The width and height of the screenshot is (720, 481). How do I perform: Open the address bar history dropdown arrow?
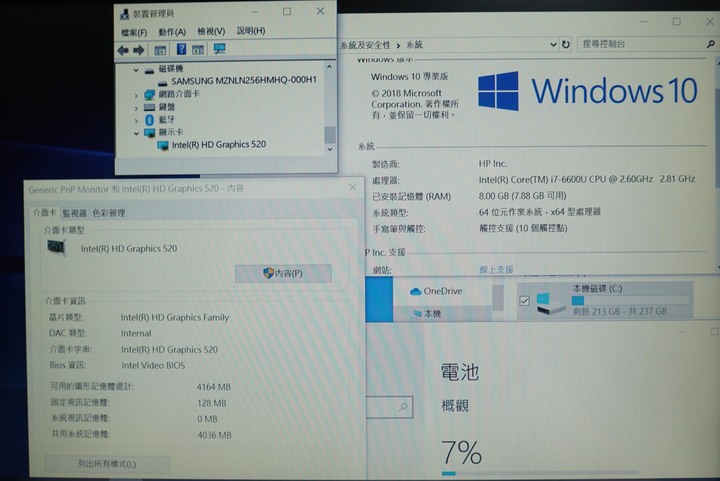click(553, 45)
